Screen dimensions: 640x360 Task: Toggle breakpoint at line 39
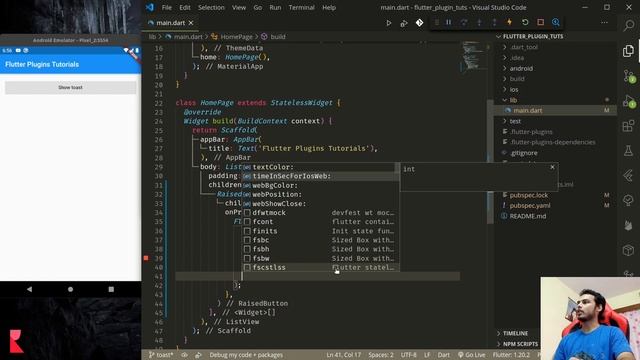pyautogui.click(x=146, y=258)
